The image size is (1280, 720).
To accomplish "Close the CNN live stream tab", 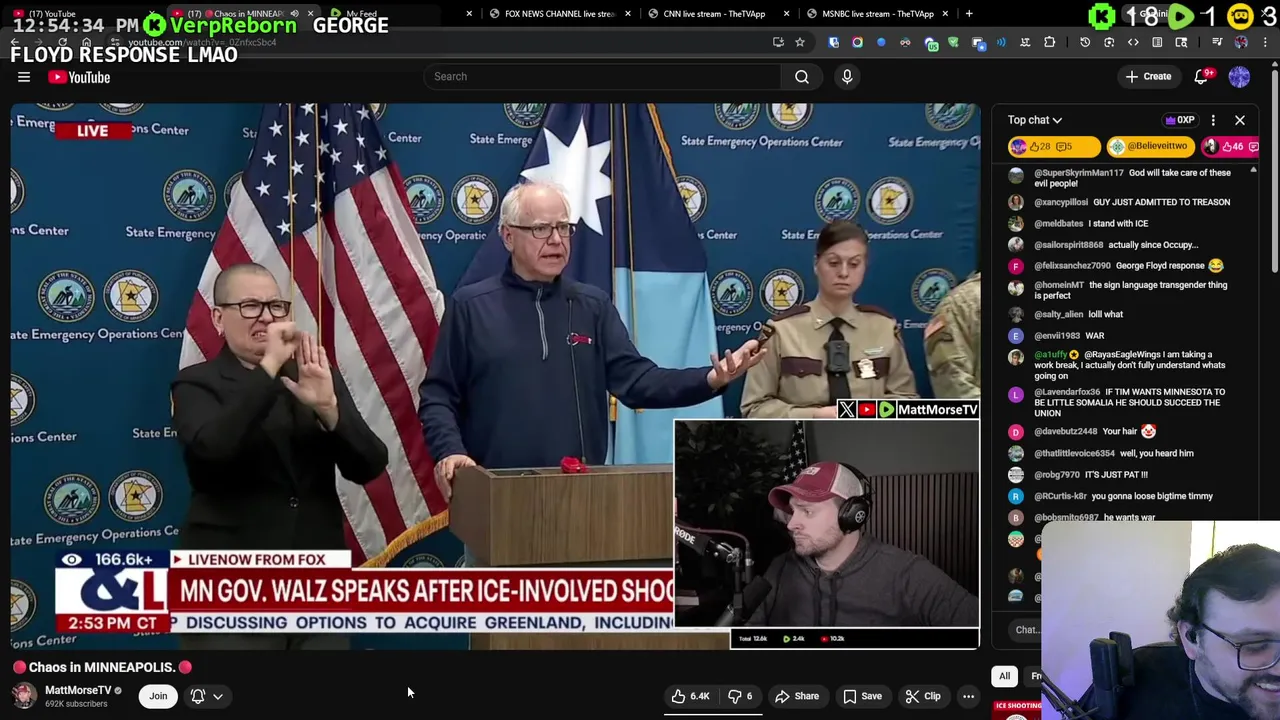I will [x=786, y=14].
